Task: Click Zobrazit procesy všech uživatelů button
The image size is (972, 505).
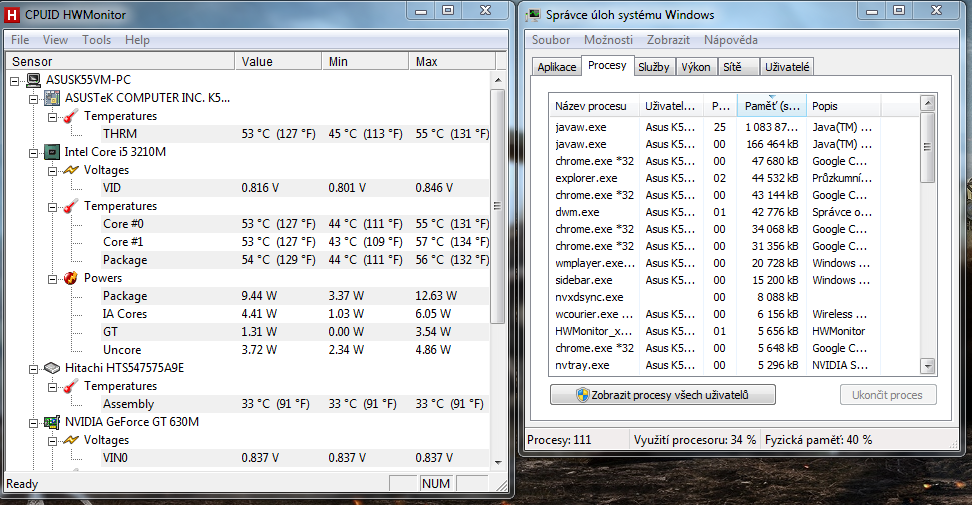Action: pos(663,395)
